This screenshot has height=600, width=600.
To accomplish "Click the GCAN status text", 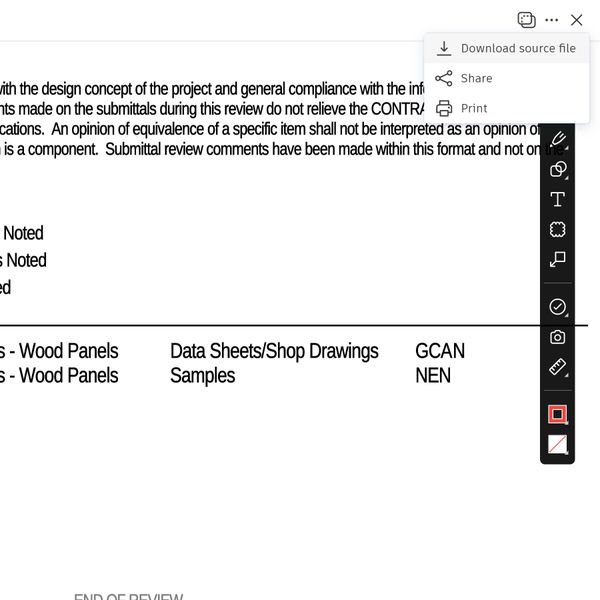I will coord(440,351).
